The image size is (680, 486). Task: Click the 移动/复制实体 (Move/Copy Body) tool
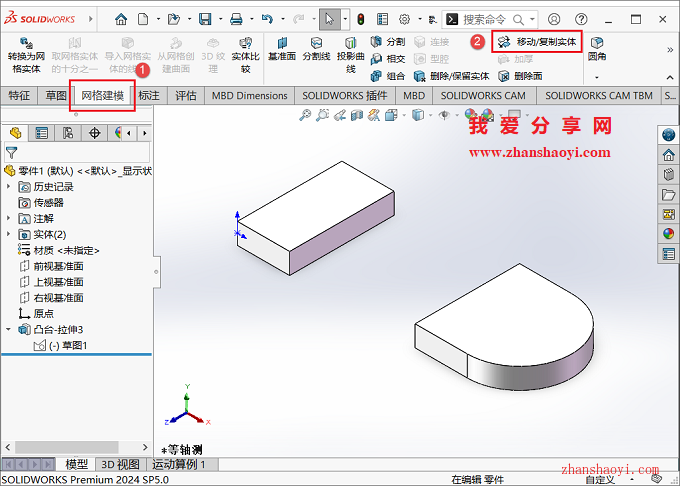point(537,41)
